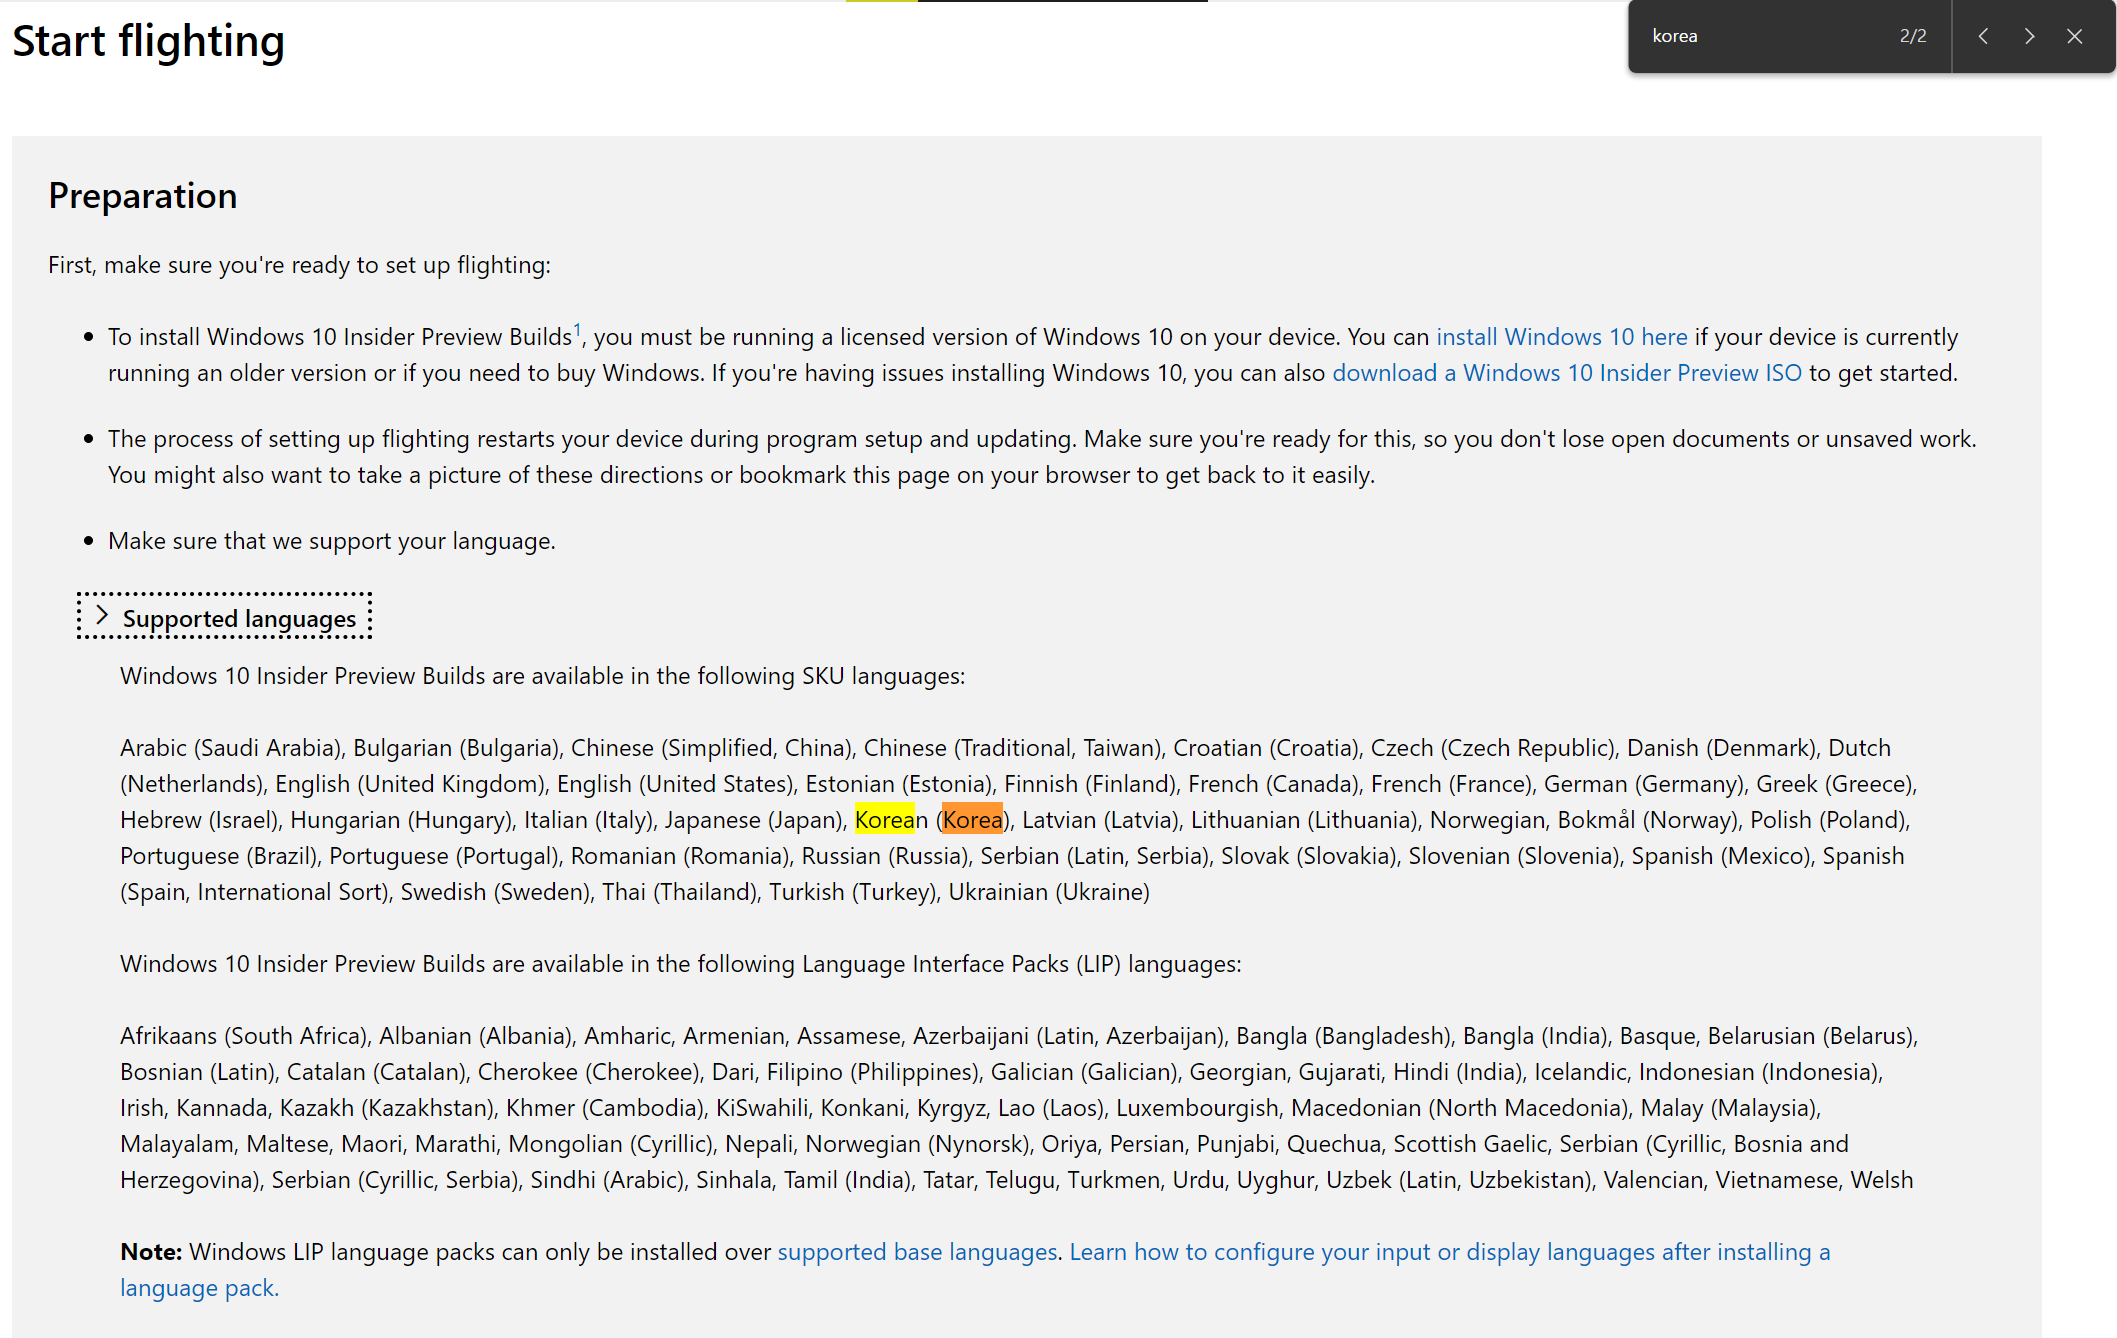2117x1338 pixels.
Task: Click the Start flighting heading
Action: coord(149,41)
